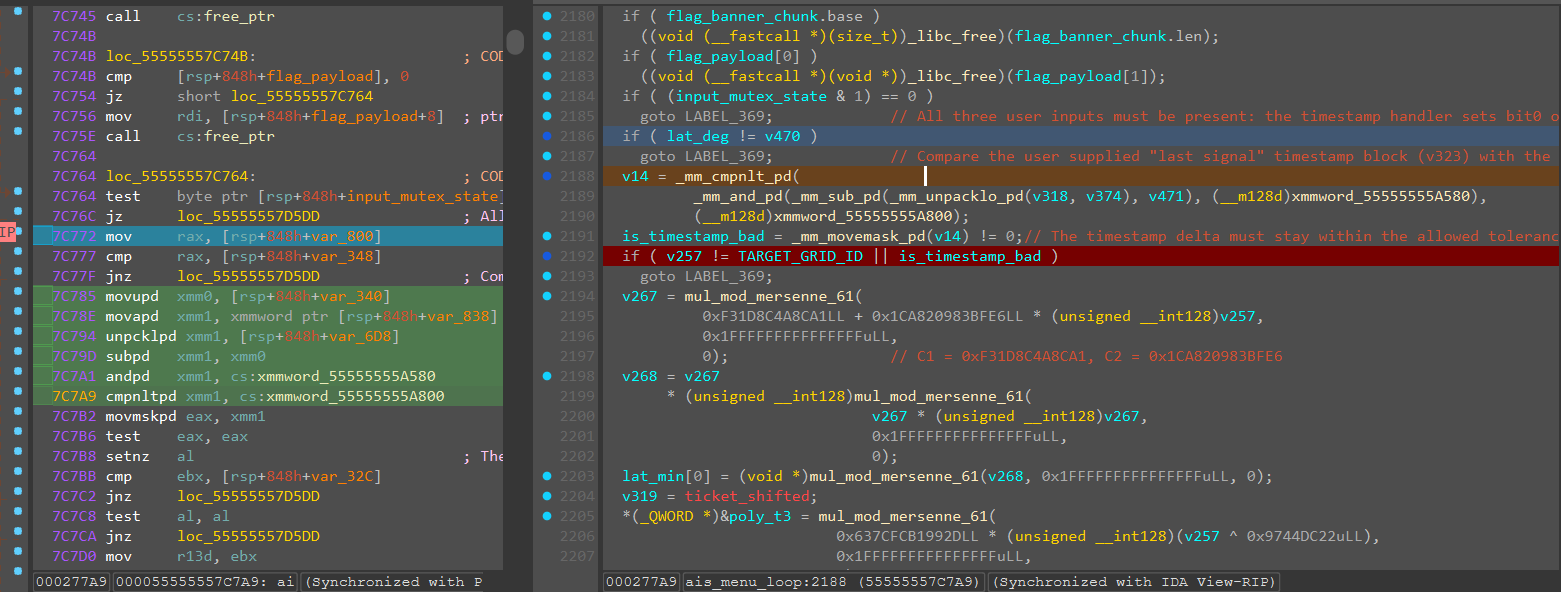The image size is (1561, 592).
Task: Click flag_banner_chunk.len in line 2181
Action: (x=1110, y=37)
